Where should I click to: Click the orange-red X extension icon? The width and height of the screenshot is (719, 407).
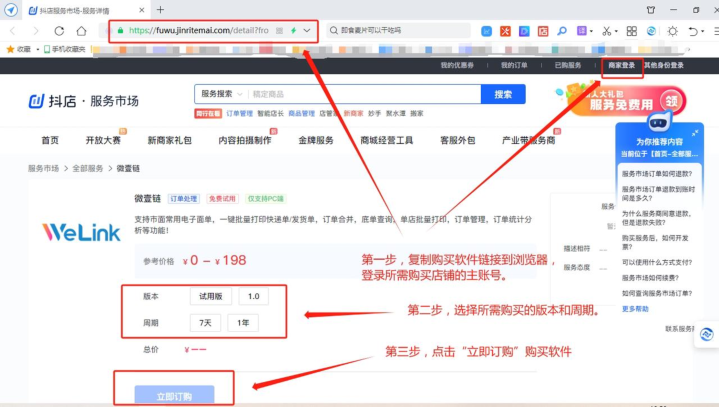505,31
